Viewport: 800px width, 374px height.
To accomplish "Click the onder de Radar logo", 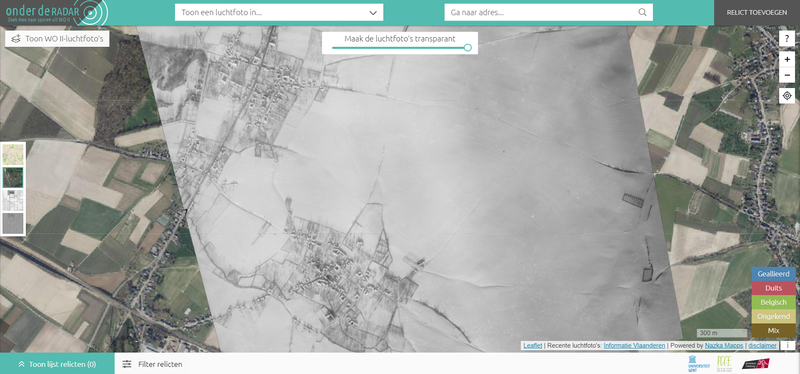I will 54,13.
